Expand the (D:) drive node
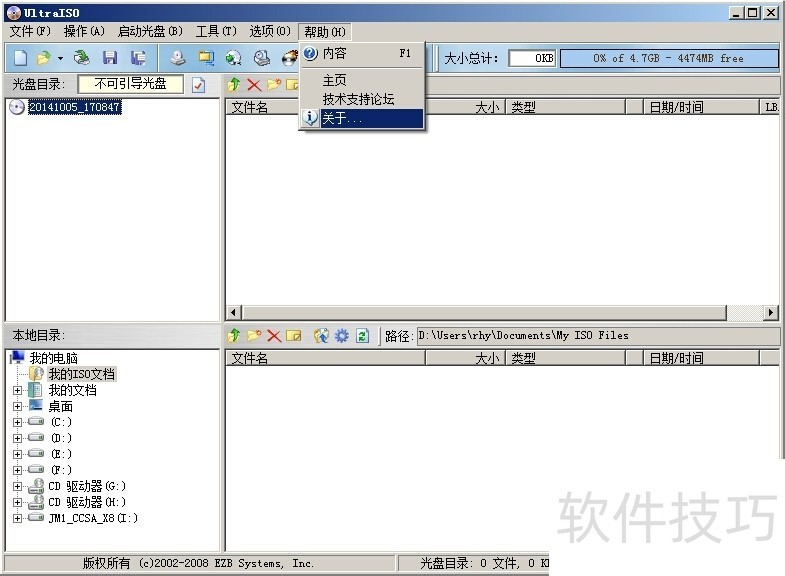Screen dimensions: 785x576 [18, 438]
